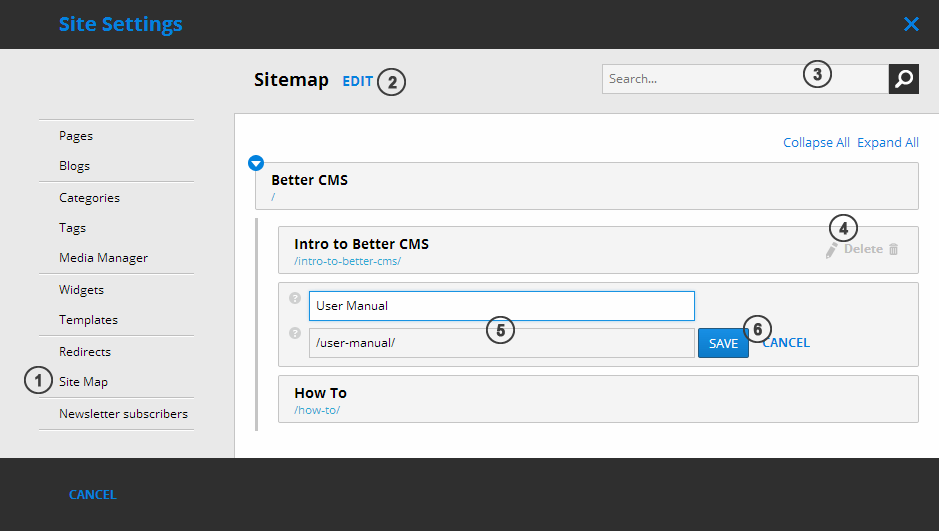Select the Intro to Better CMS node
Image resolution: width=939 pixels, height=531 pixels.
598,250
